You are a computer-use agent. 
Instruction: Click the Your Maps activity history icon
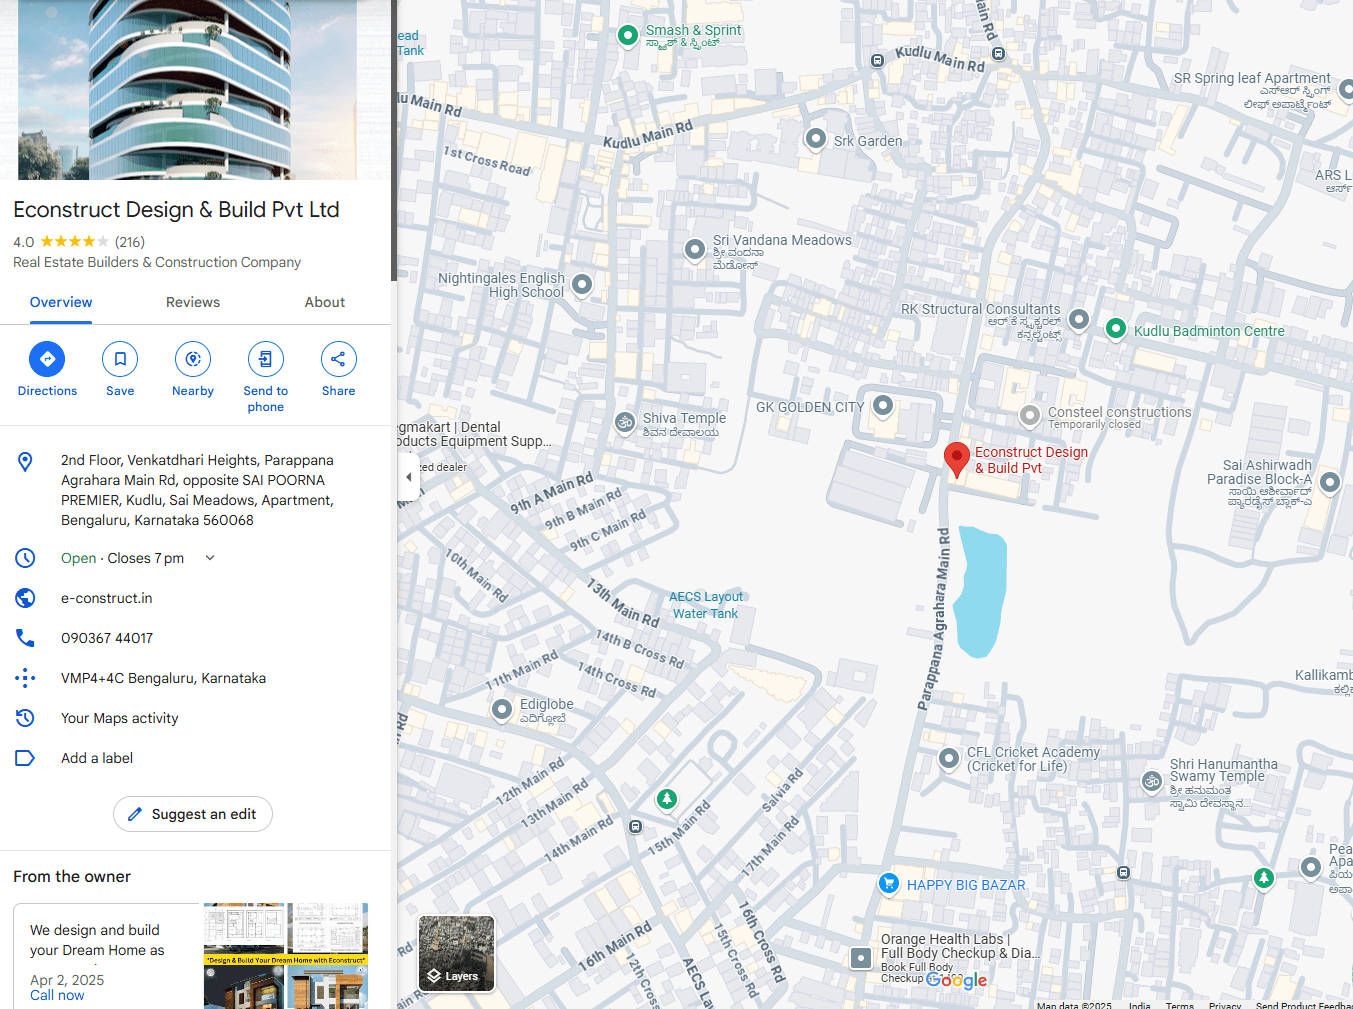(25, 718)
